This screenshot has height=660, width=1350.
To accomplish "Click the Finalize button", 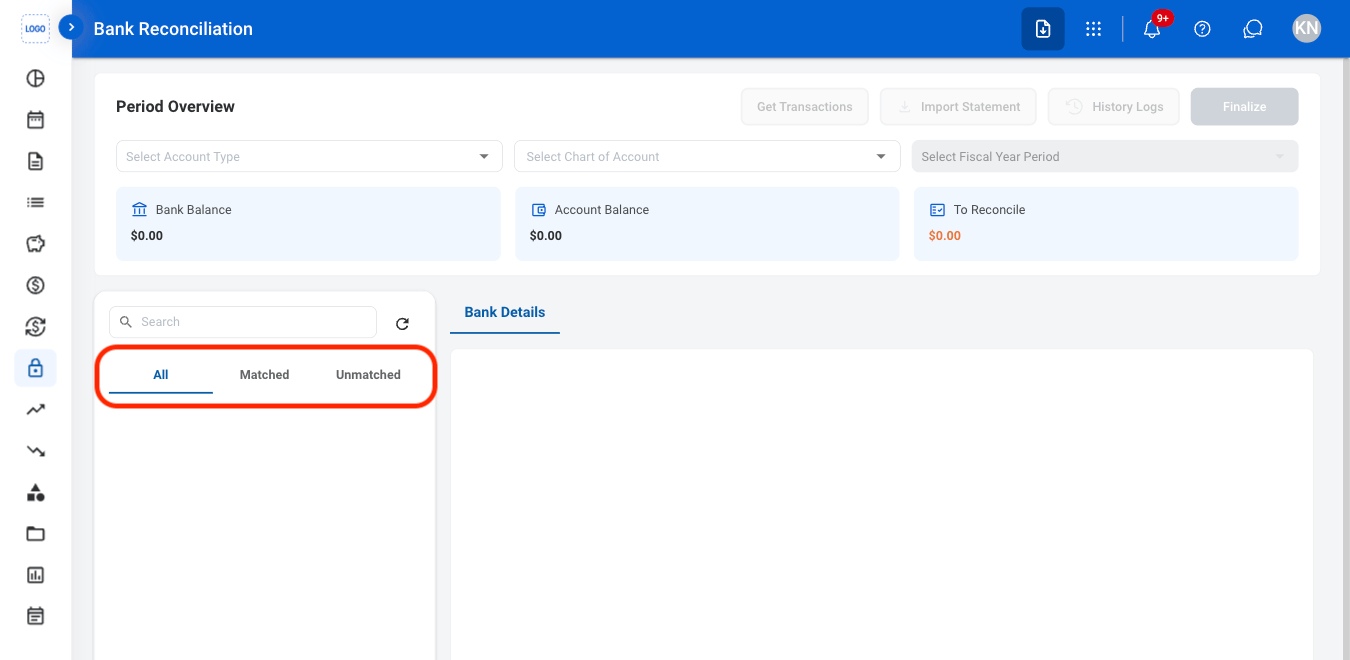I will tap(1245, 107).
